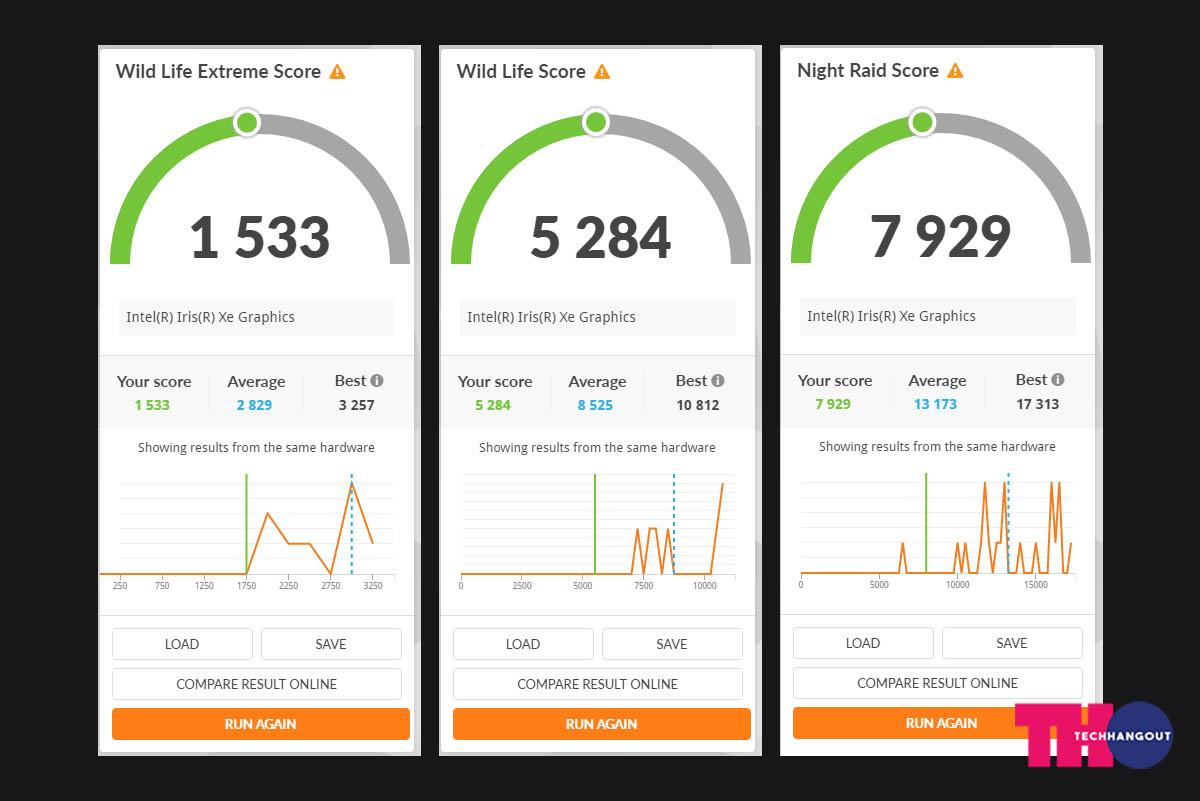The width and height of the screenshot is (1200, 801).
Task: Click the Wild Life results distribution chart
Action: point(598,531)
